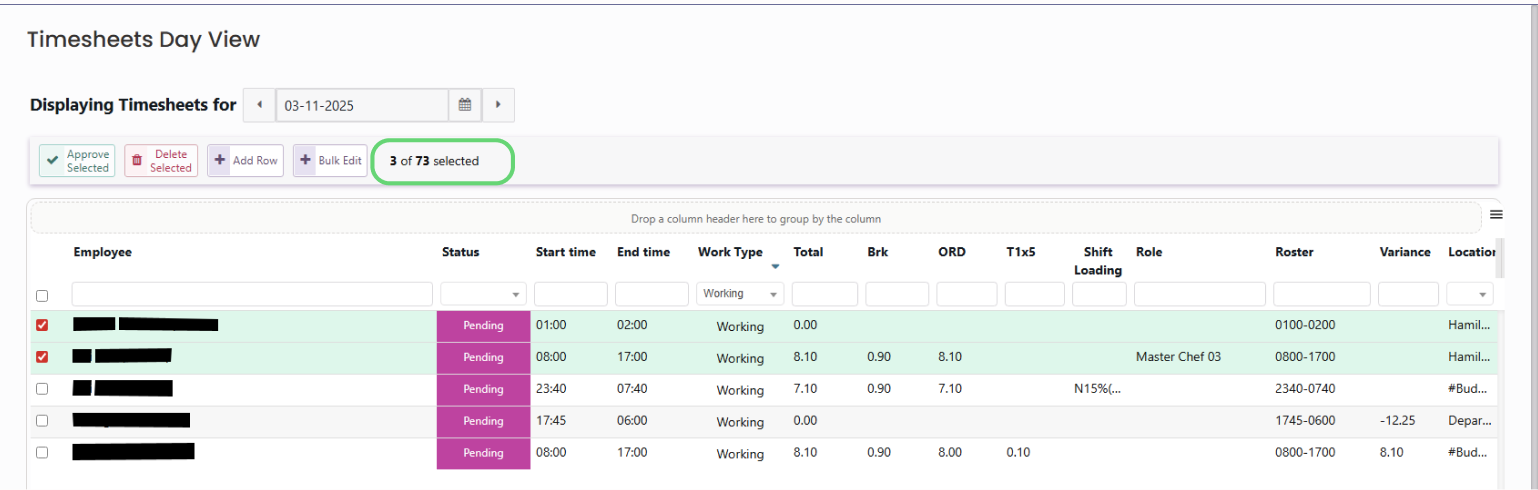Click the Work Type filter funnel icon

[775, 267]
